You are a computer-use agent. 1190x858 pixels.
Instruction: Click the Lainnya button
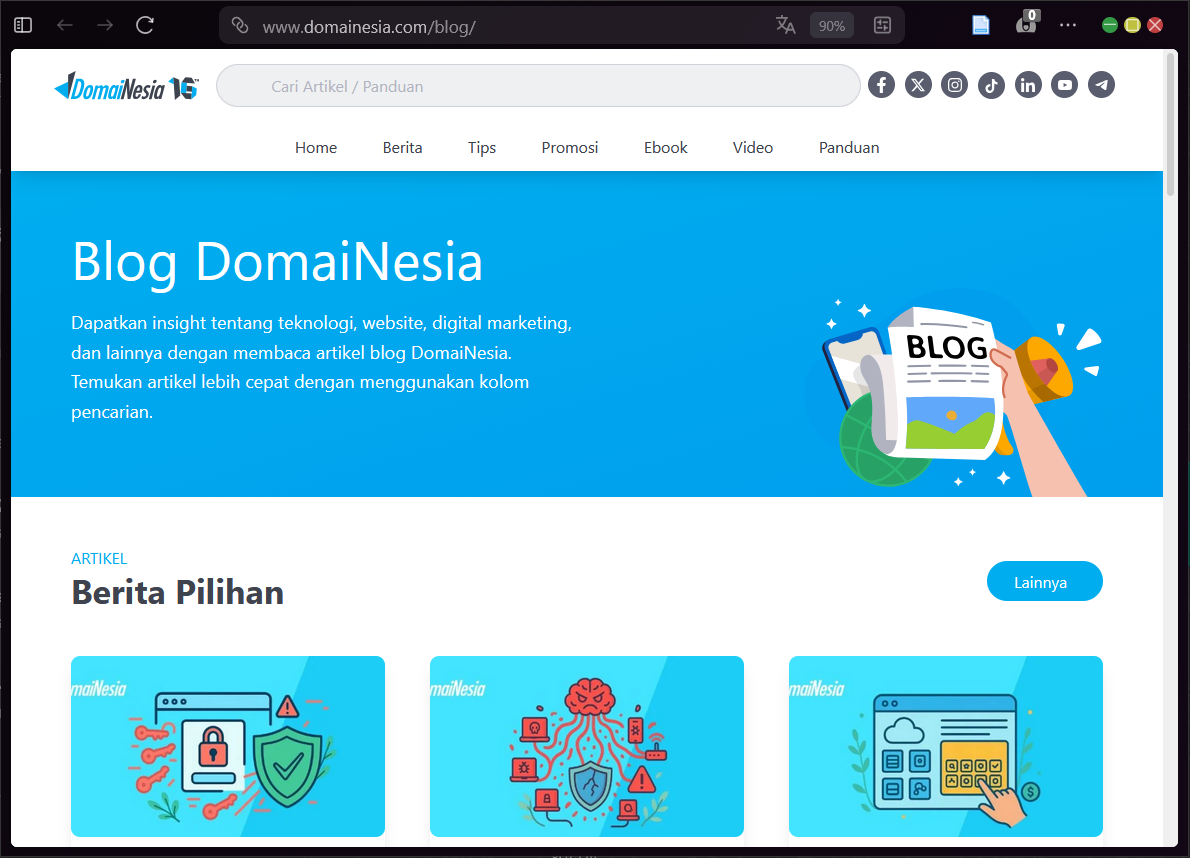(1044, 581)
